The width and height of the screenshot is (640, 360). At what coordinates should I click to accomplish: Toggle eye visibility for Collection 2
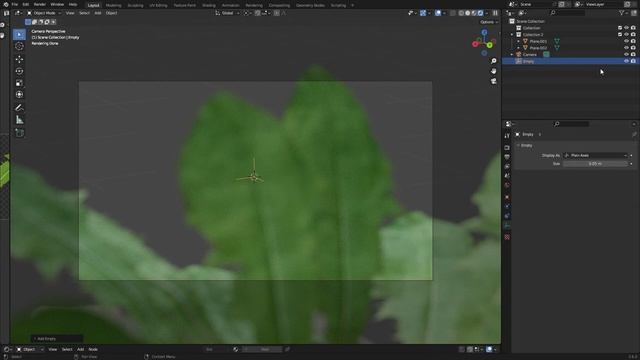coord(626,35)
